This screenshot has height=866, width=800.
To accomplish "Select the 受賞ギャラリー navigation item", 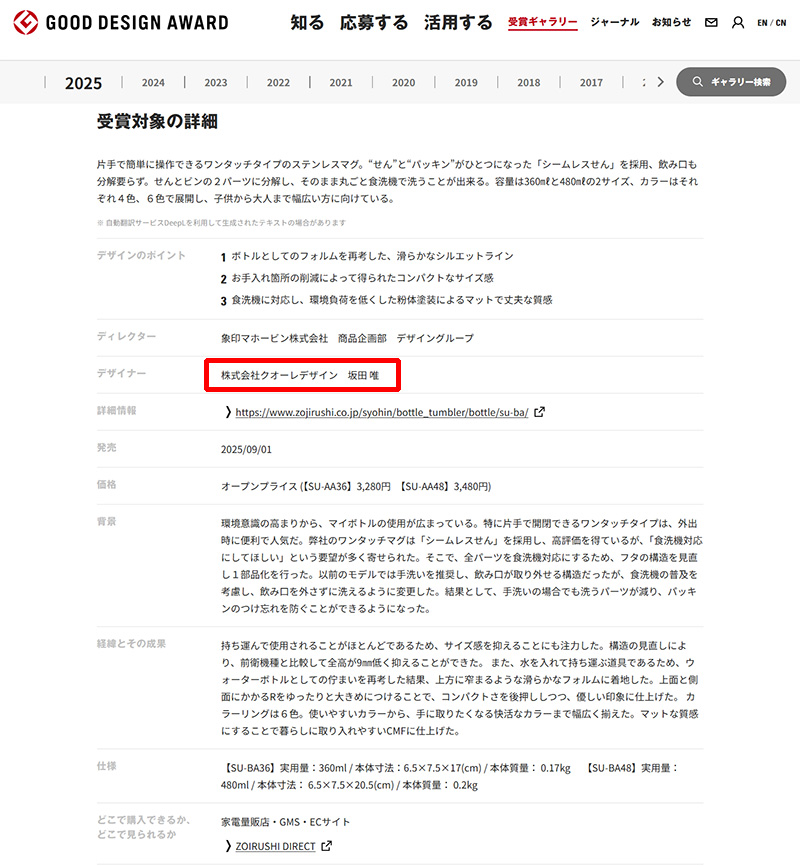I will click(x=542, y=22).
